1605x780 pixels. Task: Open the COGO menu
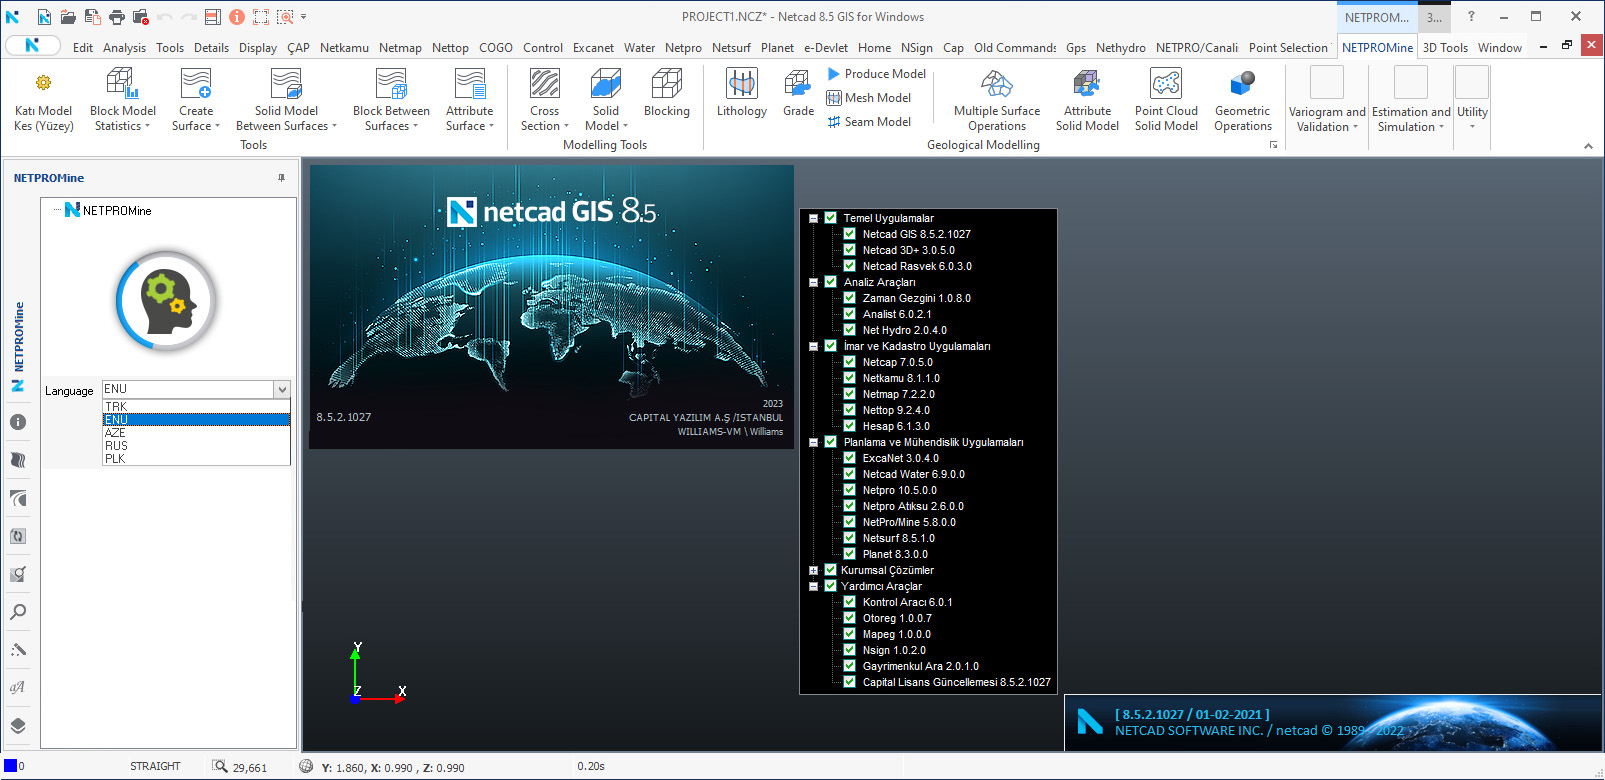[496, 48]
